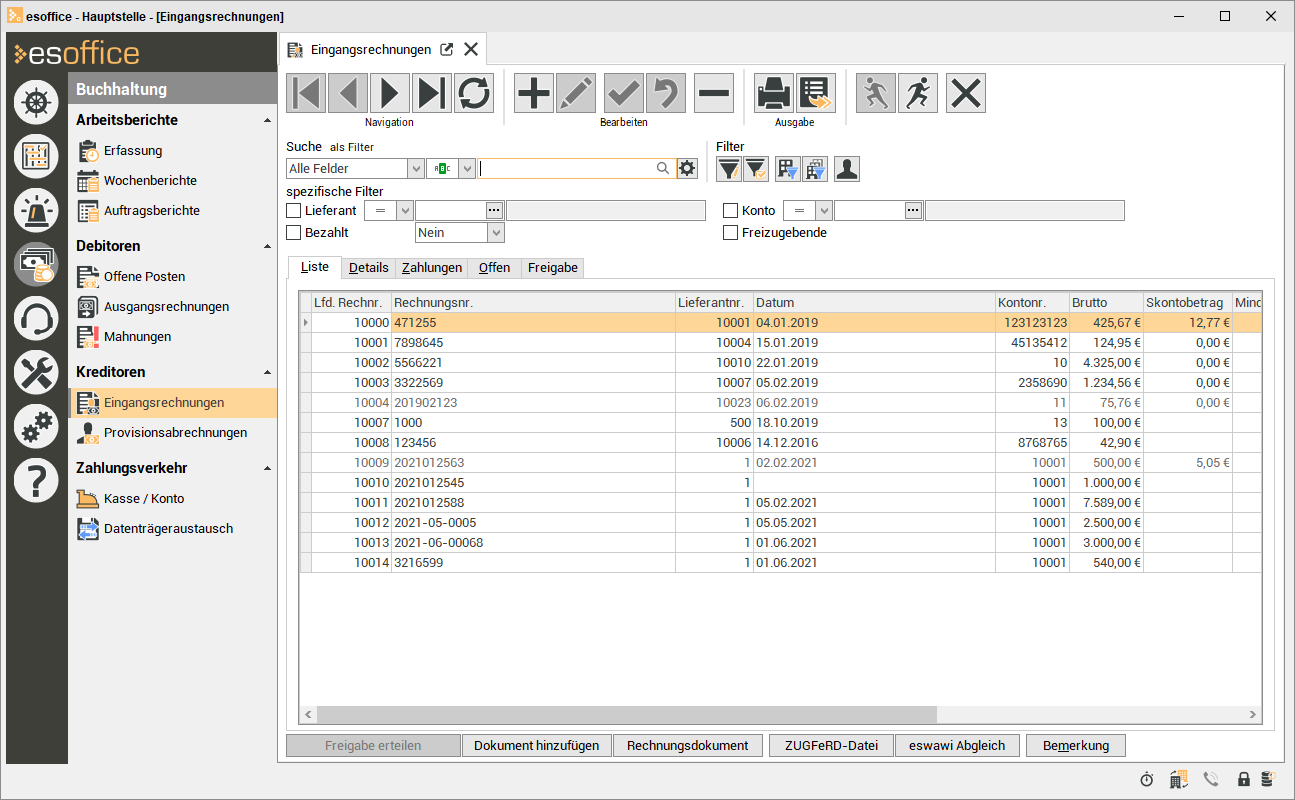This screenshot has height=800, width=1295.
Task: Click the refresh icon in Navigation toolbar
Action: click(x=474, y=93)
